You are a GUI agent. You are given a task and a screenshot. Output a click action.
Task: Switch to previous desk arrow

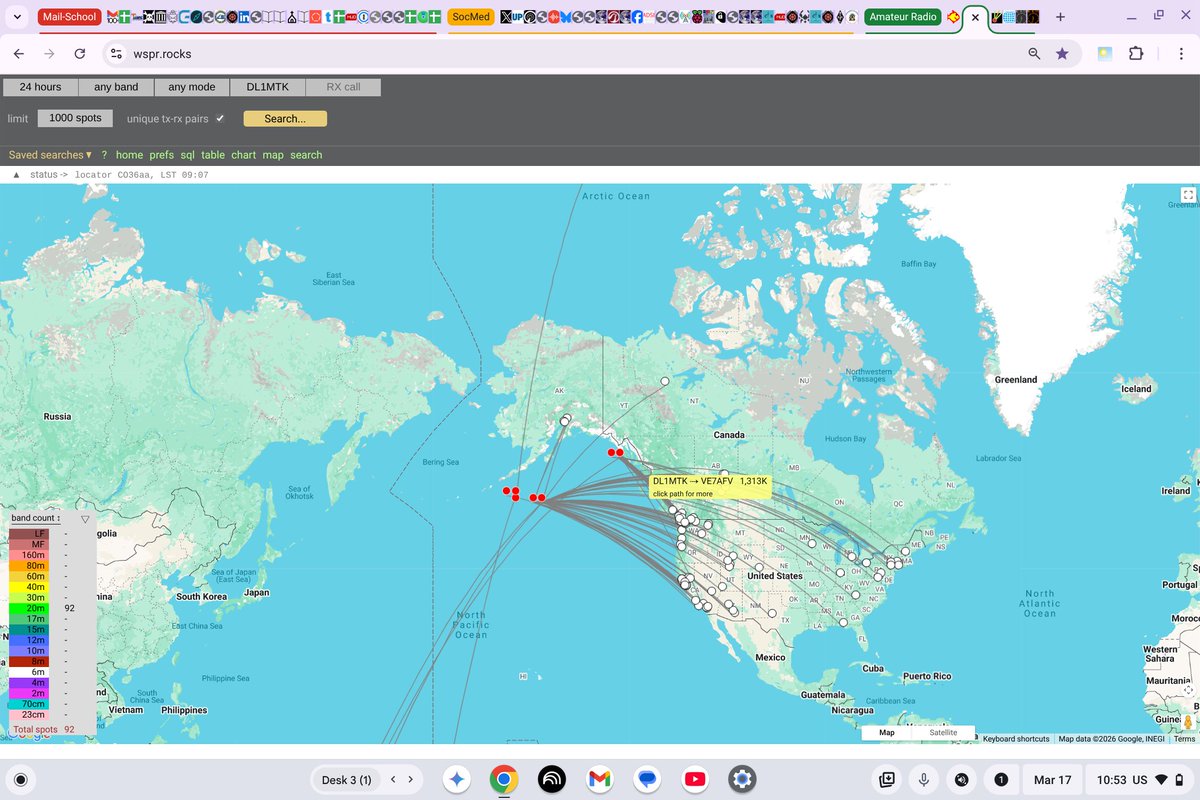[393, 779]
